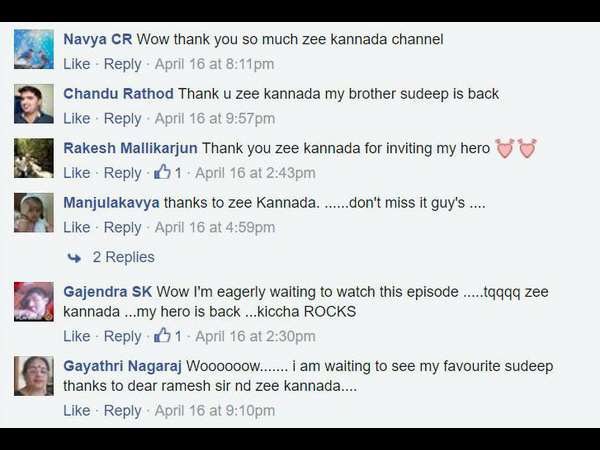Expand the 2 Replies thread arrow
Screen dimensions: 600x450
[74, 258]
